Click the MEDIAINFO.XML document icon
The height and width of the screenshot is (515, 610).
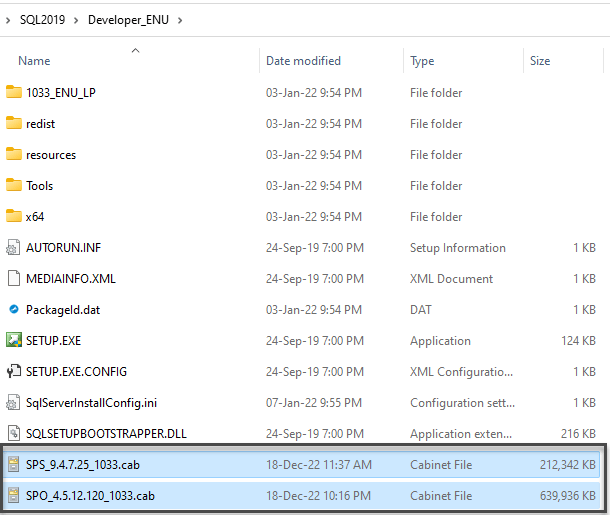click(x=14, y=279)
